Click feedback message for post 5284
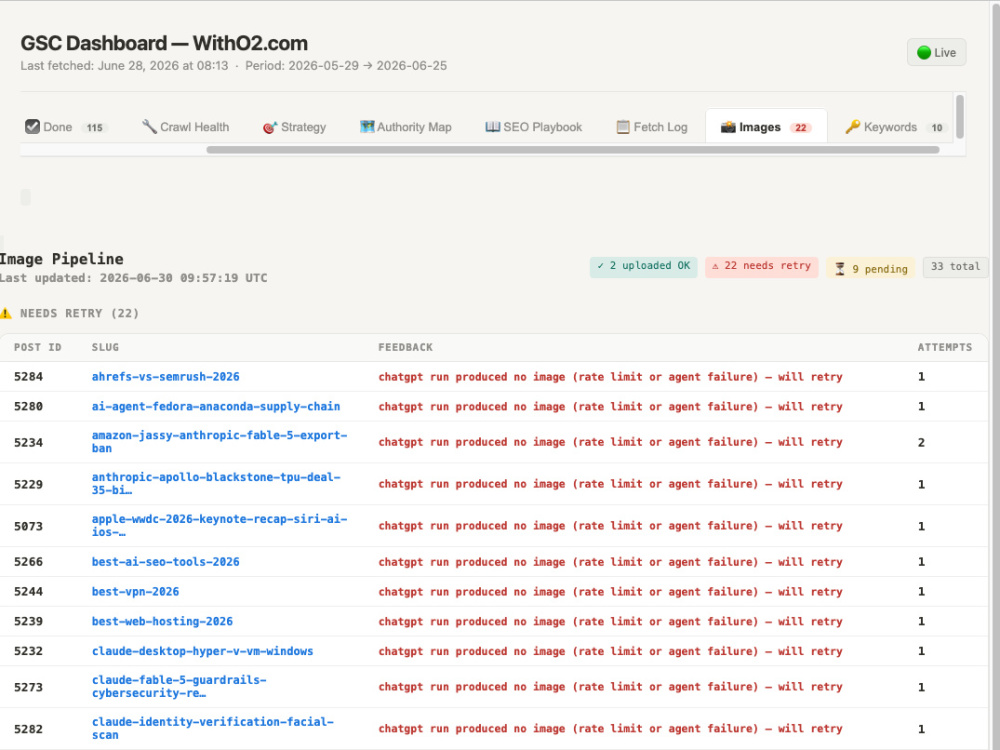This screenshot has width=1000, height=750. [x=610, y=376]
